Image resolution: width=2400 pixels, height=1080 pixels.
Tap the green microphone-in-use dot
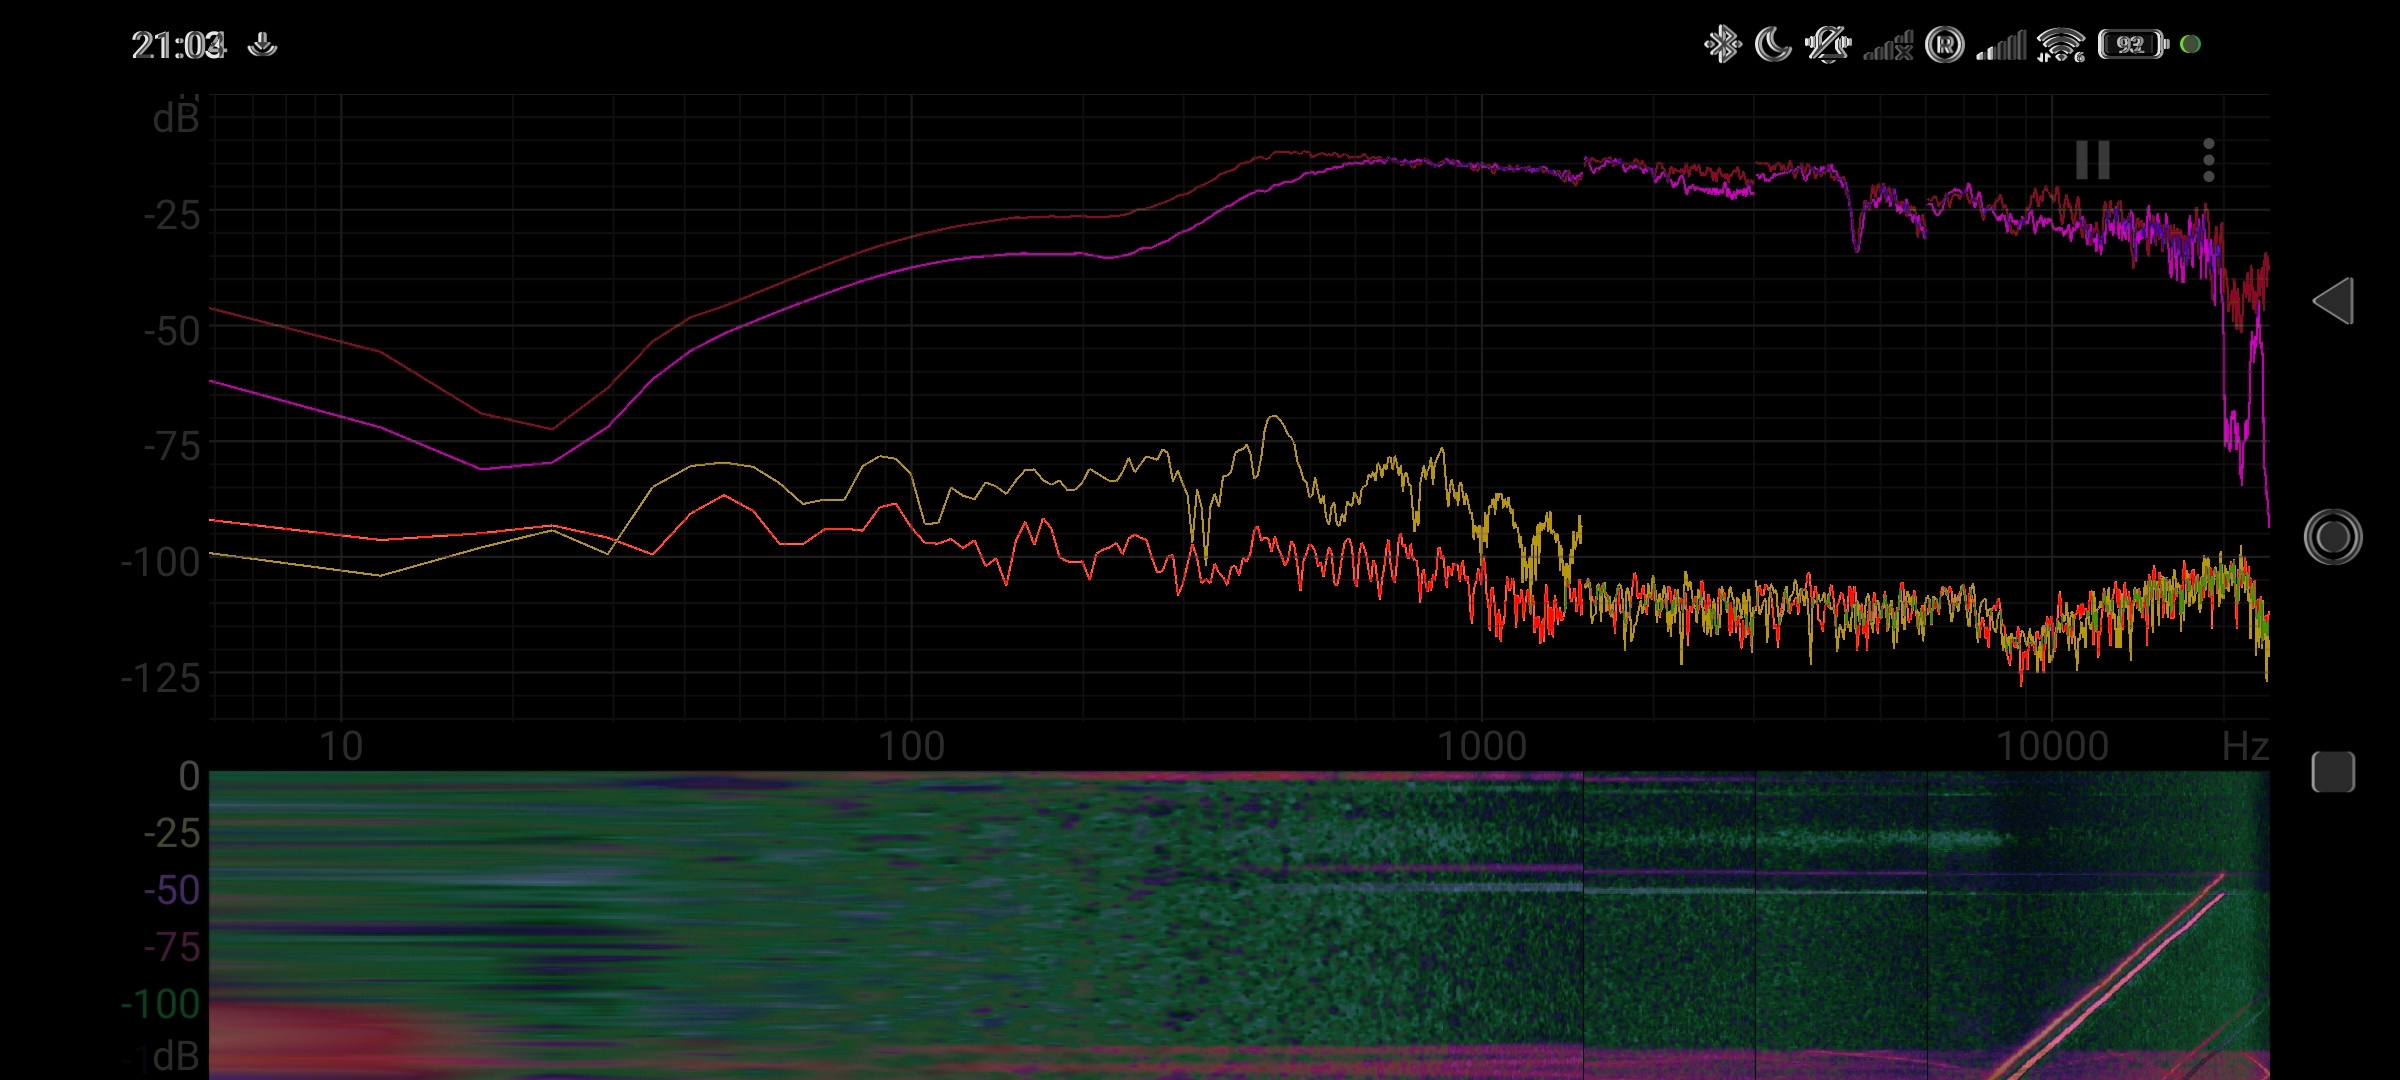(2190, 44)
